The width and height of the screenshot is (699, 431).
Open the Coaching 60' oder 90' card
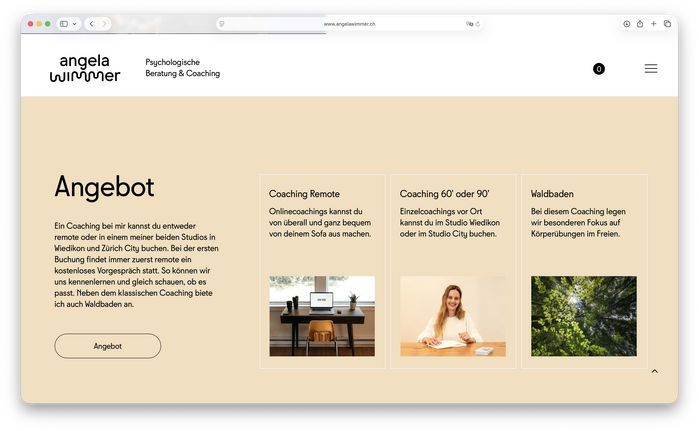pyautogui.click(x=453, y=271)
